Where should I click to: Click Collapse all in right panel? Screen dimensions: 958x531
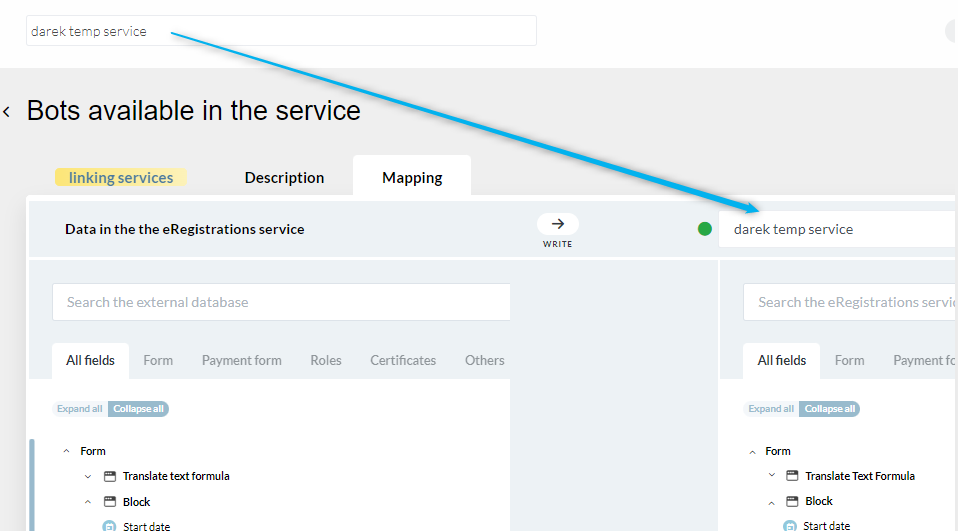click(830, 409)
